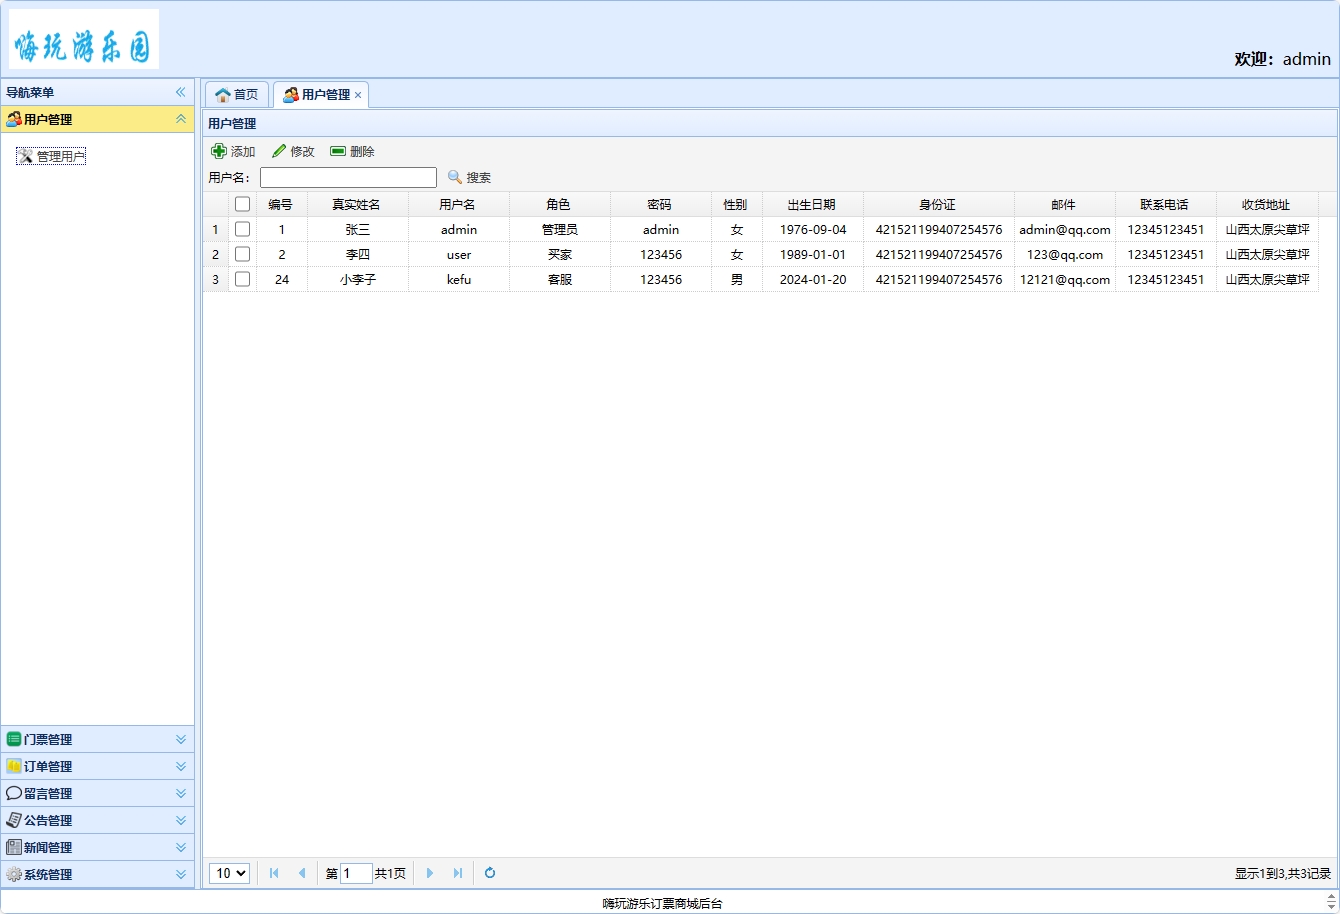Viewport: 1340px width, 914px height.
Task: Click the 用户名 search input field
Action: tap(348, 177)
